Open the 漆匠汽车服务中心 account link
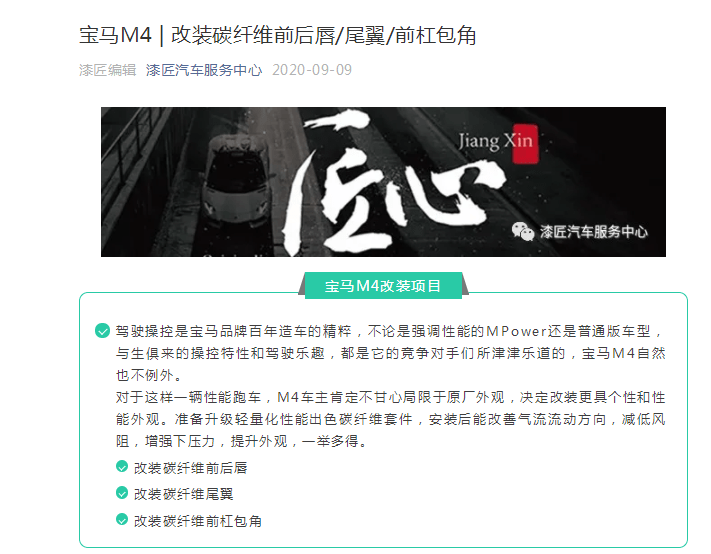The width and height of the screenshot is (711, 554). [204, 70]
